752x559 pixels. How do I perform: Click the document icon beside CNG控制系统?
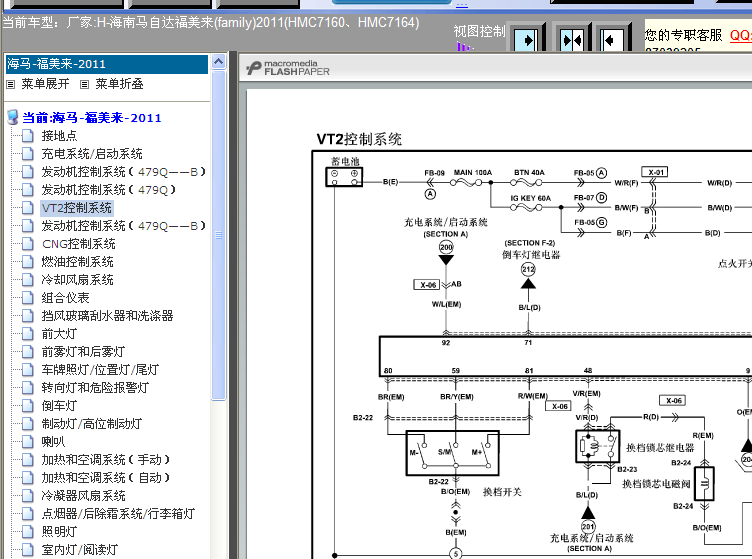pos(28,244)
